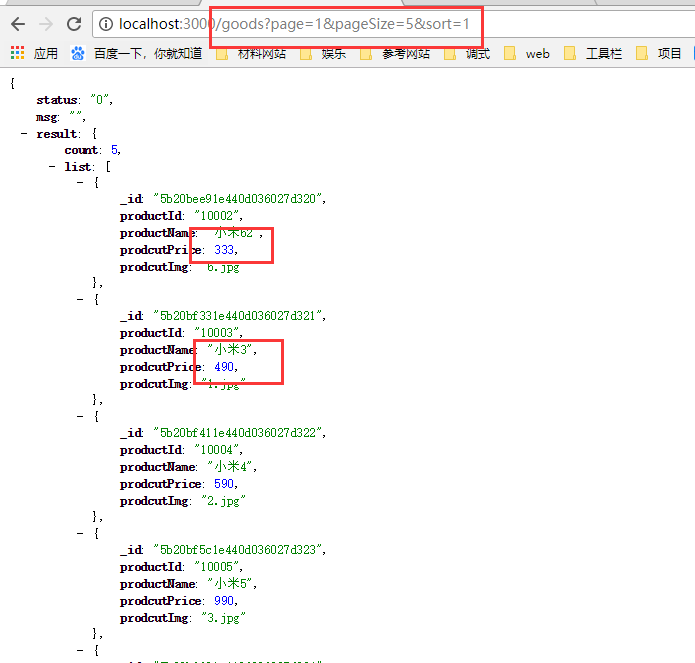Image resolution: width=695 pixels, height=663 pixels.
Task: Click the productId value "10004"
Action: coord(217,450)
